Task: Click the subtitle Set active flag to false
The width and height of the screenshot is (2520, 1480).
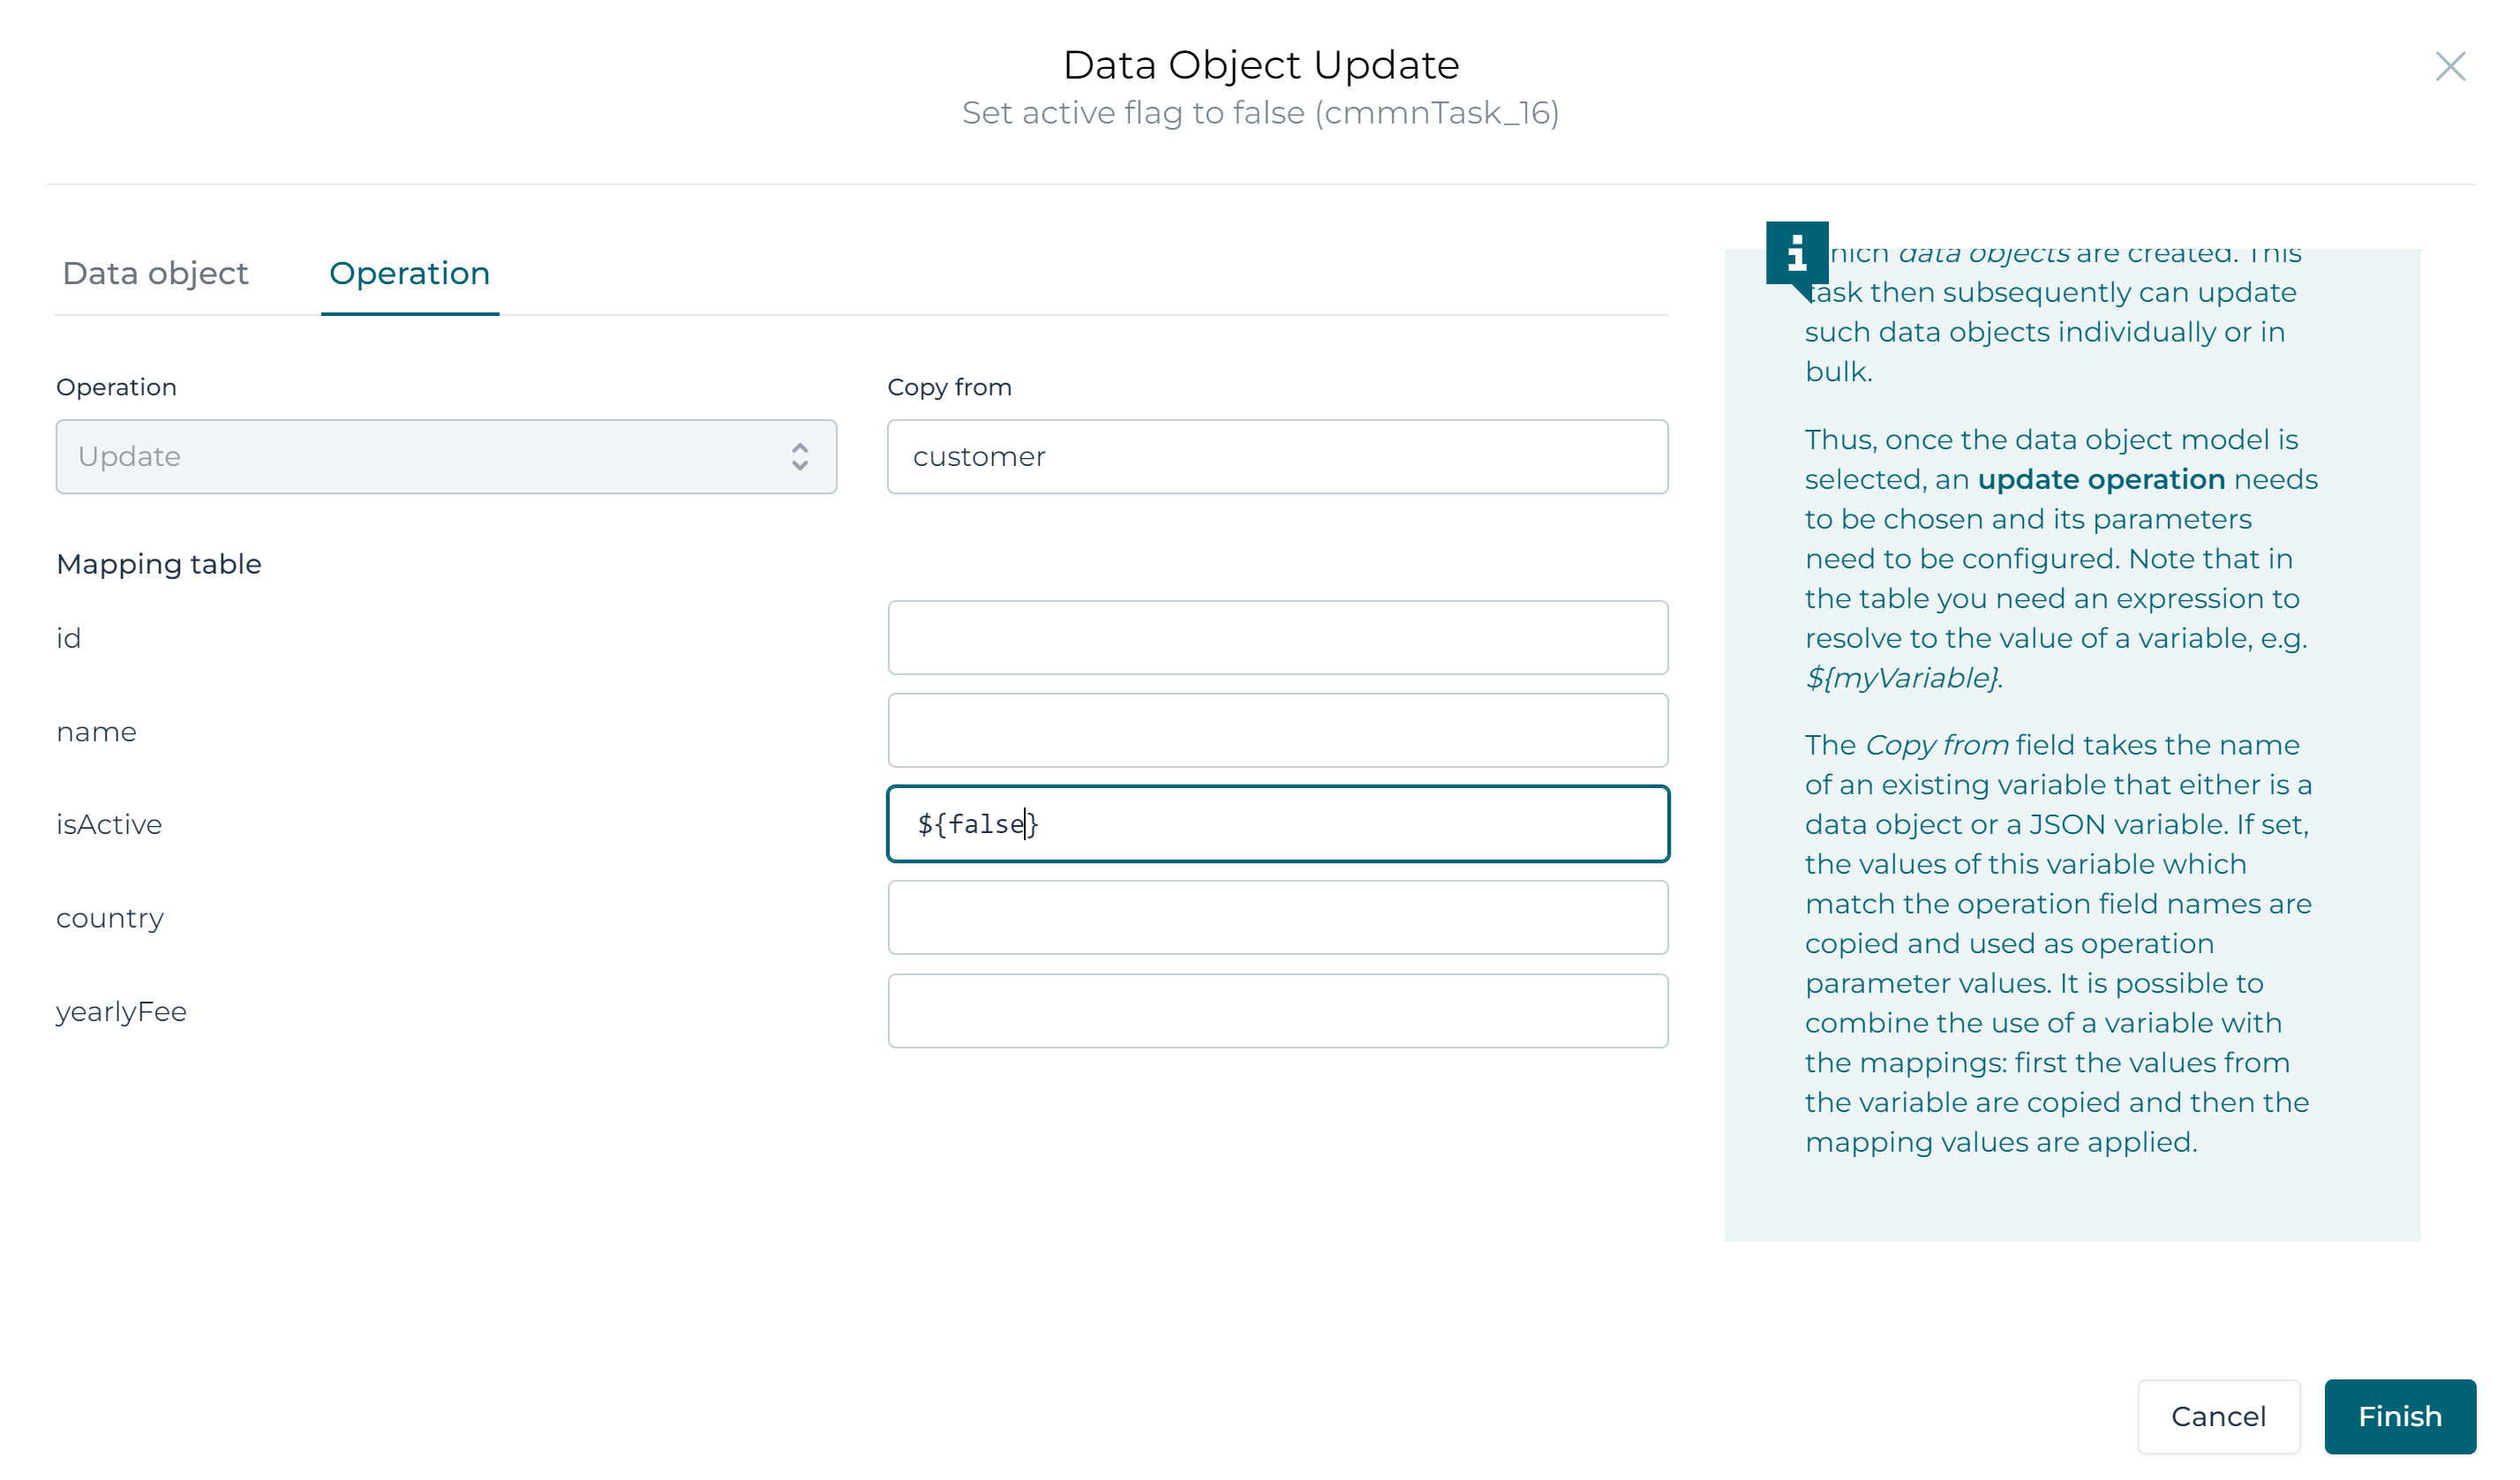Action: 1259,113
